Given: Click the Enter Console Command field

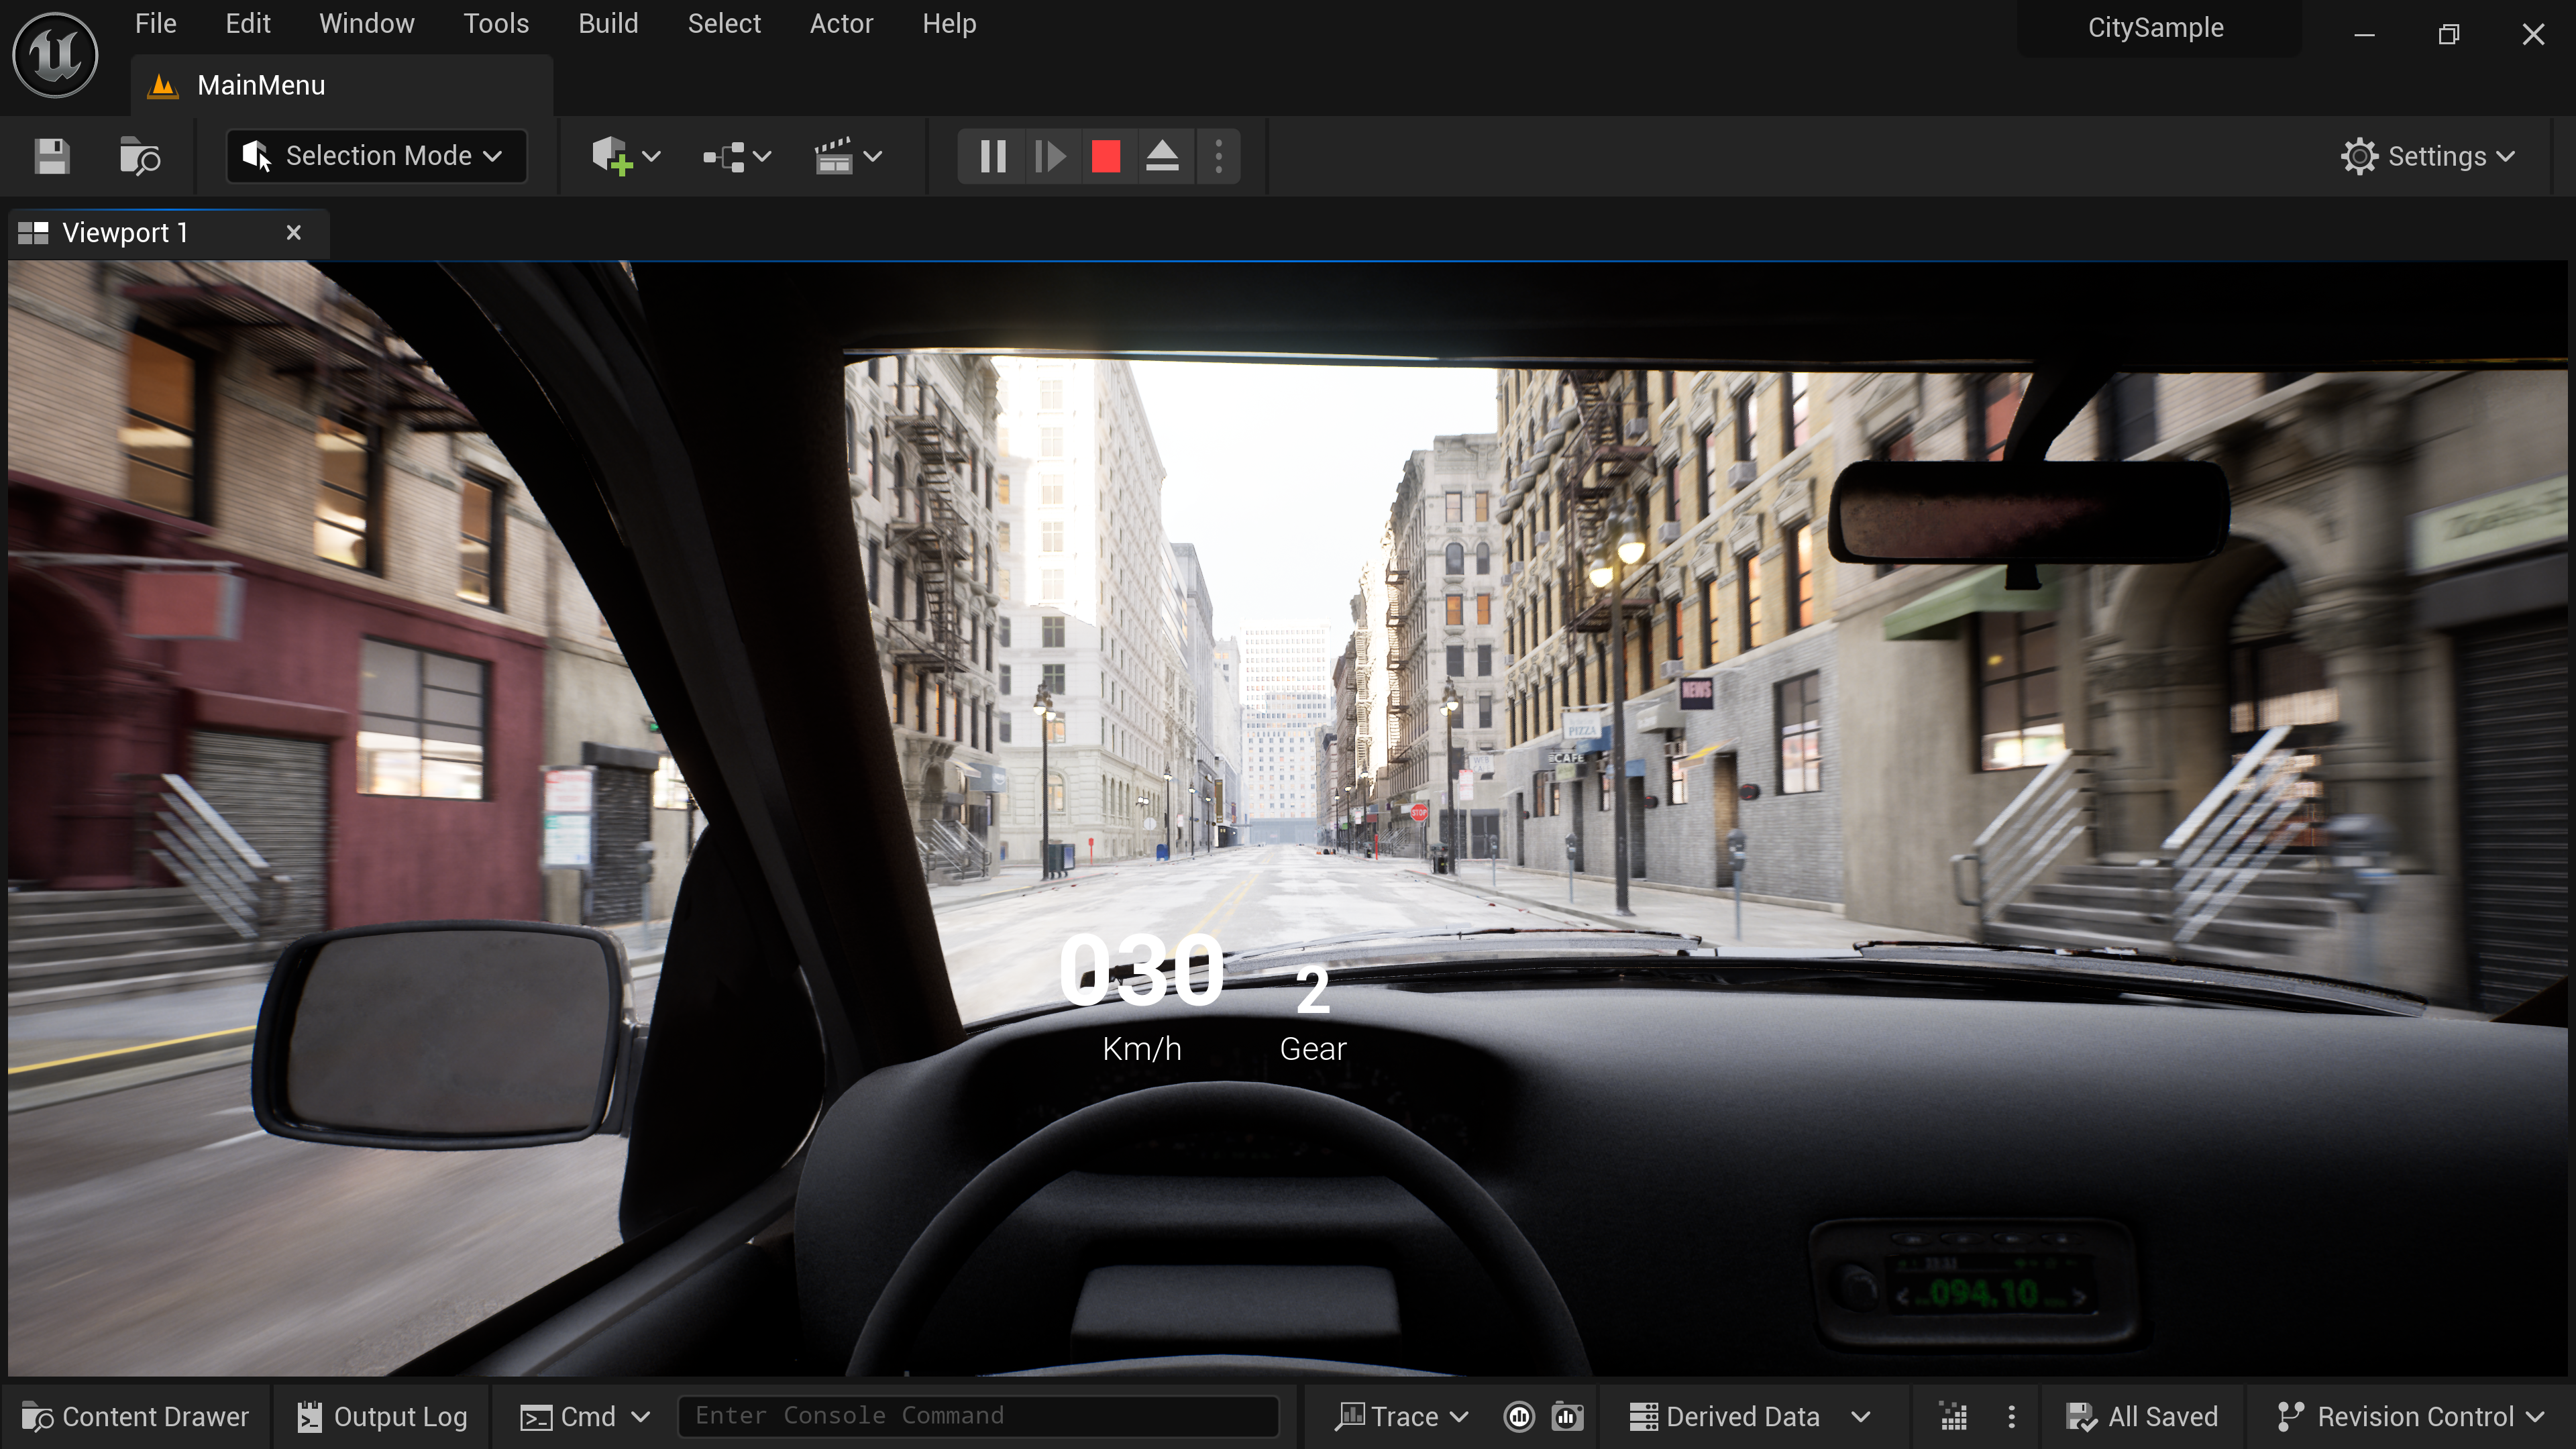Looking at the screenshot, I should [977, 1416].
